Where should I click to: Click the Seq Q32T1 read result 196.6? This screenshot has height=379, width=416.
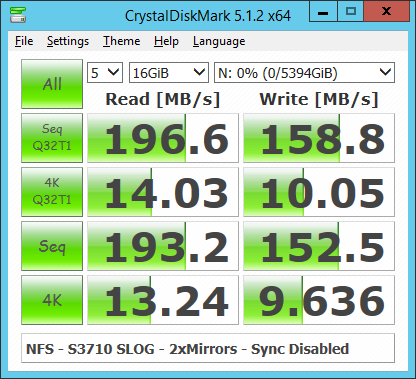(163, 138)
